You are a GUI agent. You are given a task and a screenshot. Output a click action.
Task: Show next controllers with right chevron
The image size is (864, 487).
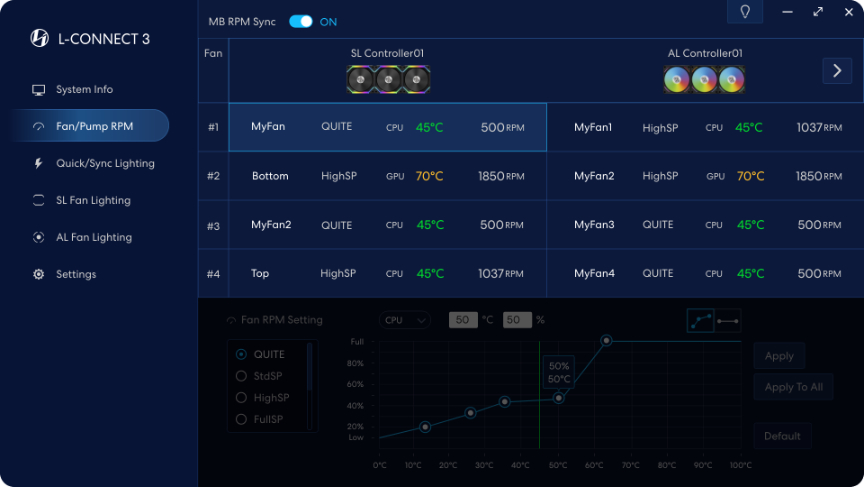837,71
